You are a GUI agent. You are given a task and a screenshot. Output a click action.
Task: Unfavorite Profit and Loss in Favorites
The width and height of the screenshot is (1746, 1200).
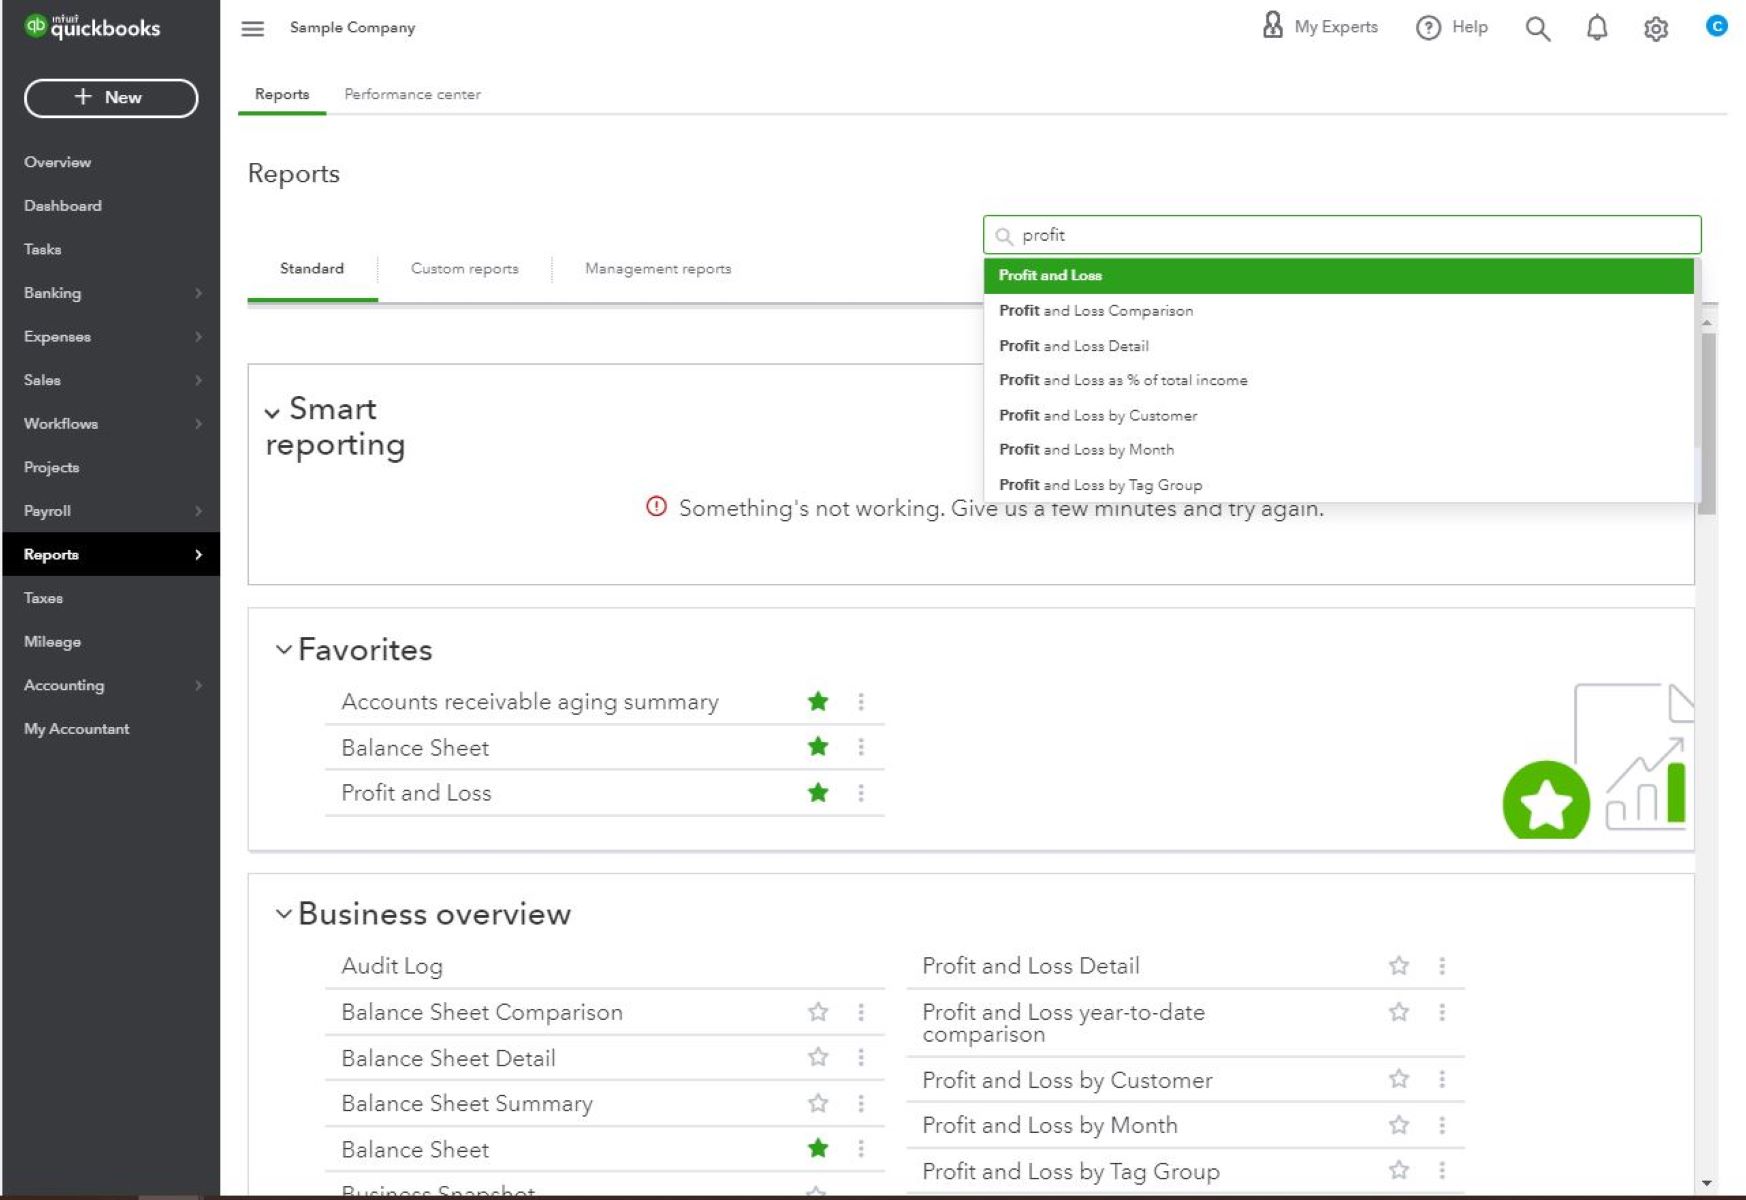(817, 792)
